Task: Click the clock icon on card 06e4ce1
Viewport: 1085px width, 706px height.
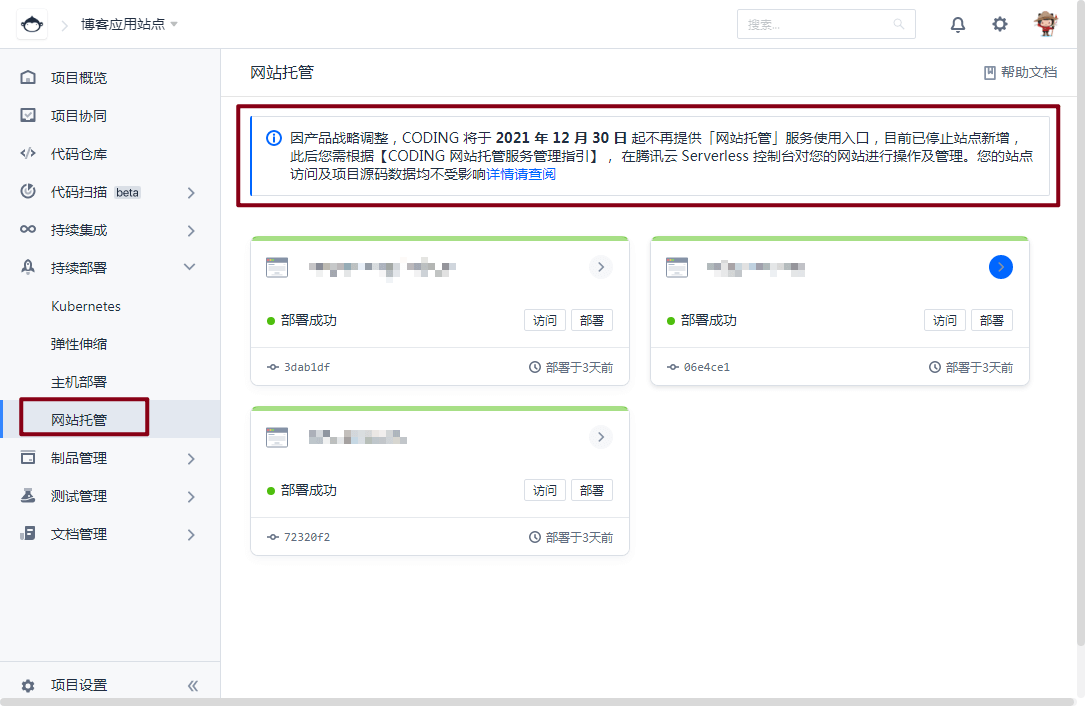Action: 934,367
